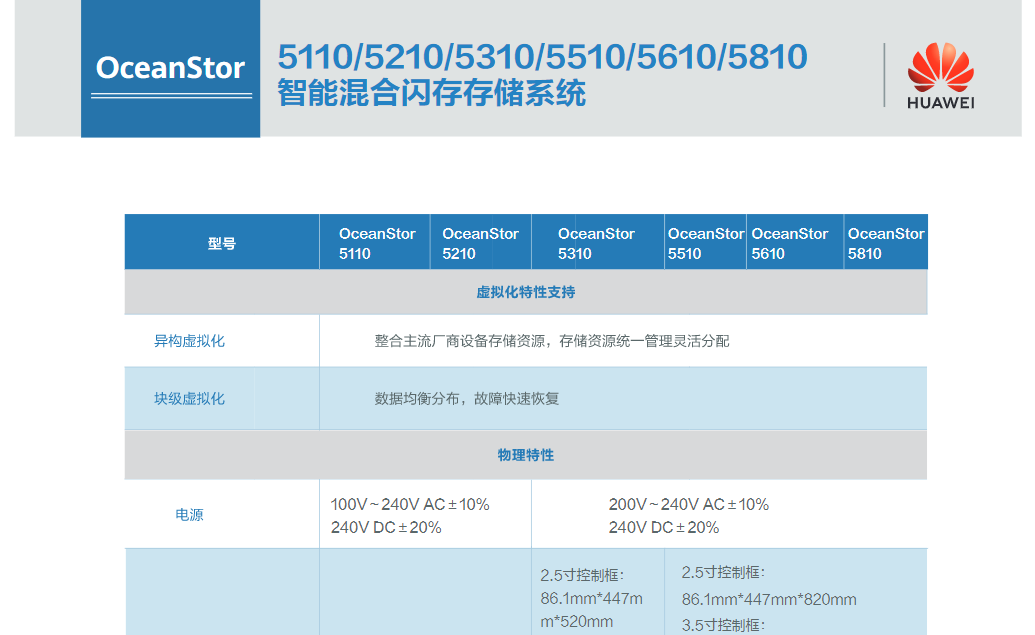
Task: Click the OceanStor blue banner badge
Action: pyautogui.click(x=170, y=68)
